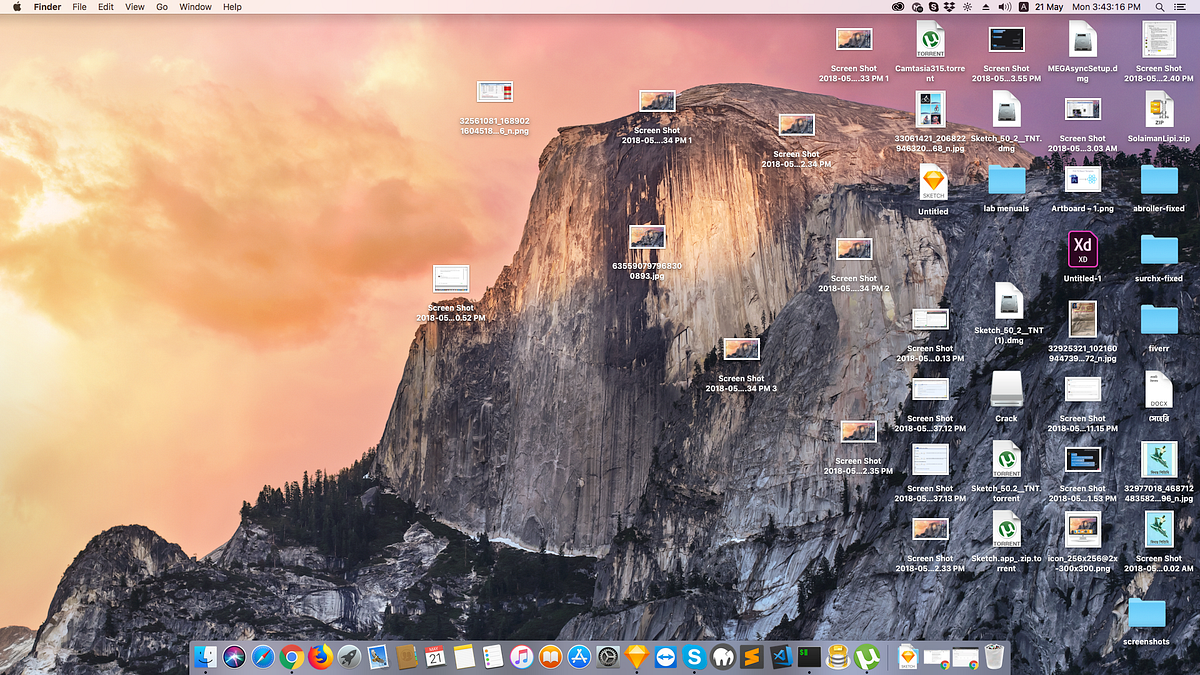Select the Untitled-1 Adobe XD file

pyautogui.click(x=1083, y=250)
